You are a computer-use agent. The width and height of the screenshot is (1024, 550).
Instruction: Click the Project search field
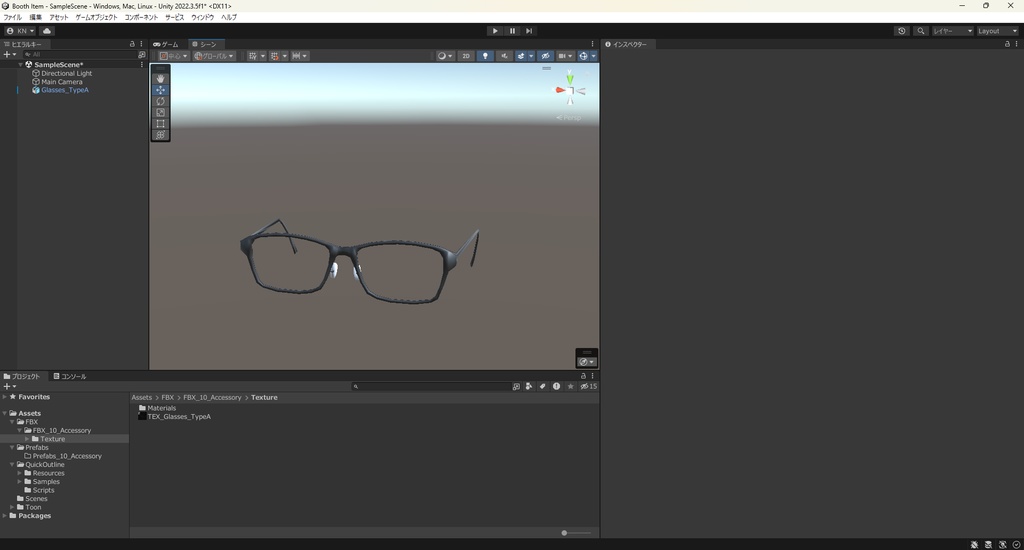[430, 386]
